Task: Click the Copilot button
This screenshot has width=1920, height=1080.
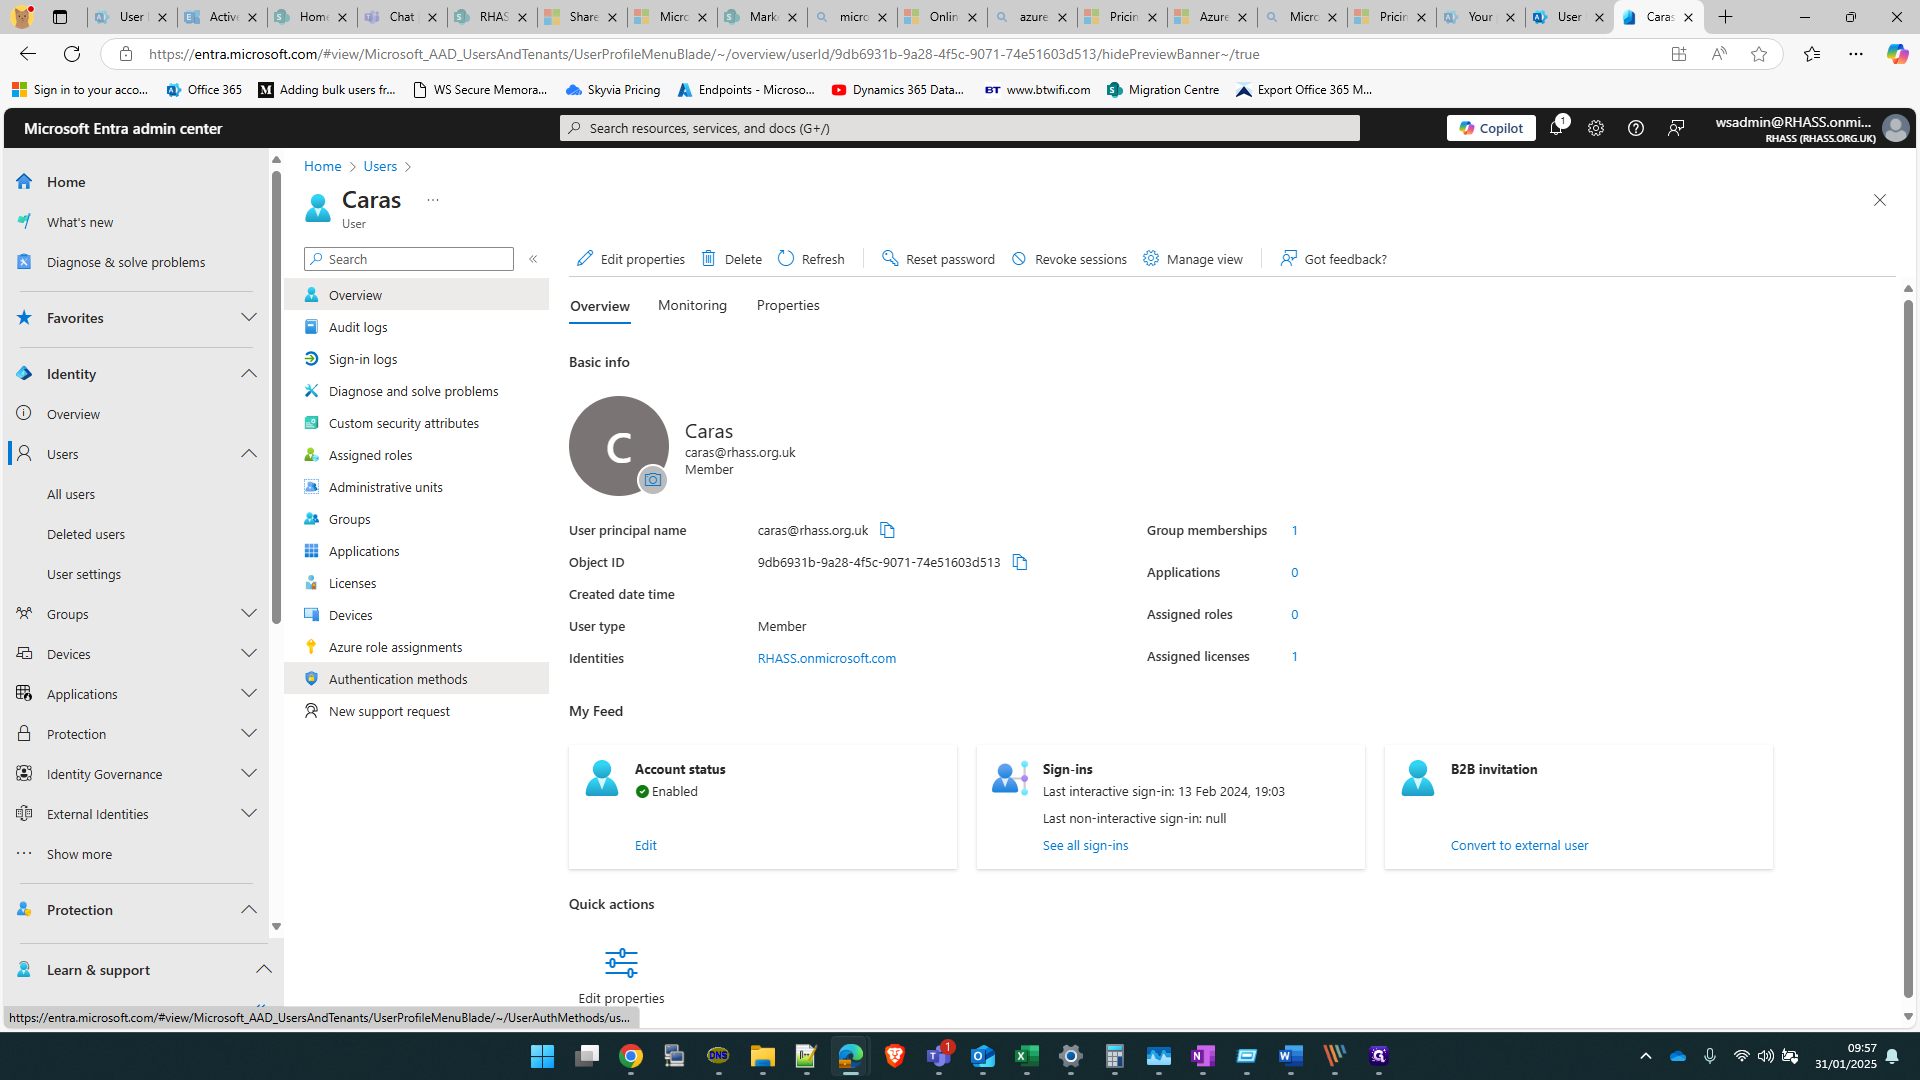Action: pyautogui.click(x=1491, y=128)
